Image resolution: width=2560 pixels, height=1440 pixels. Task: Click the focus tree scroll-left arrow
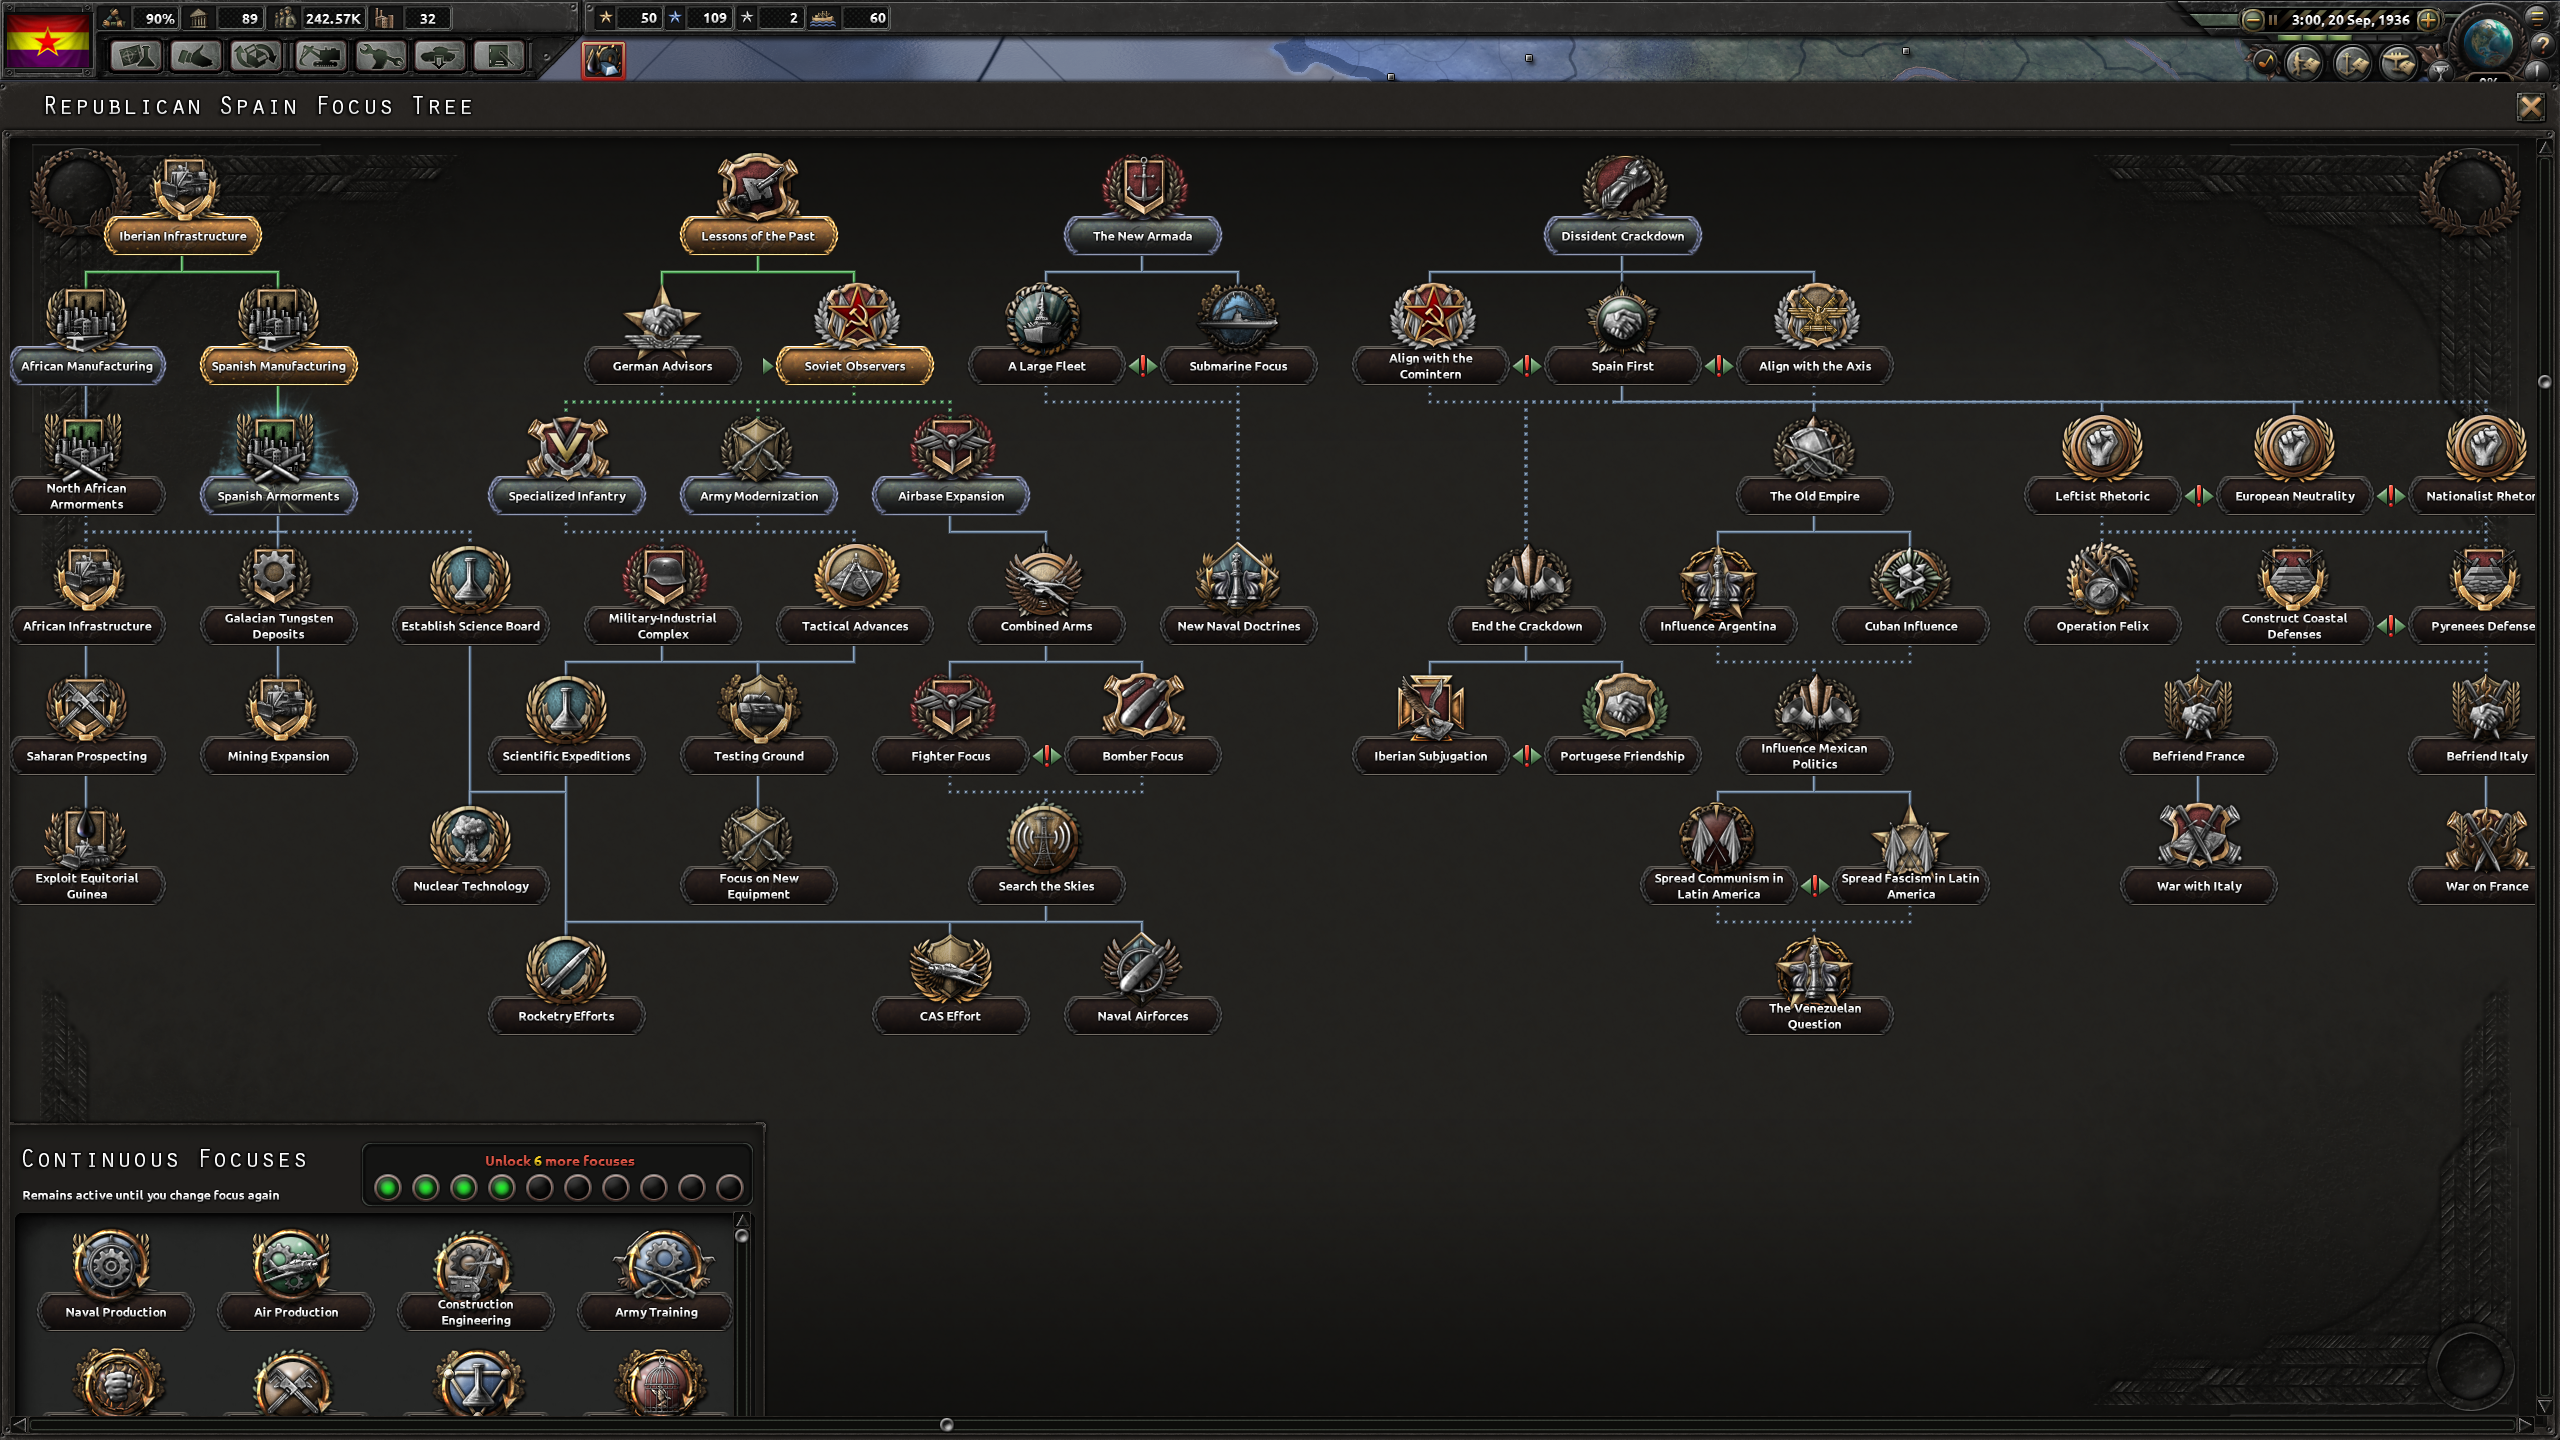[18, 1424]
